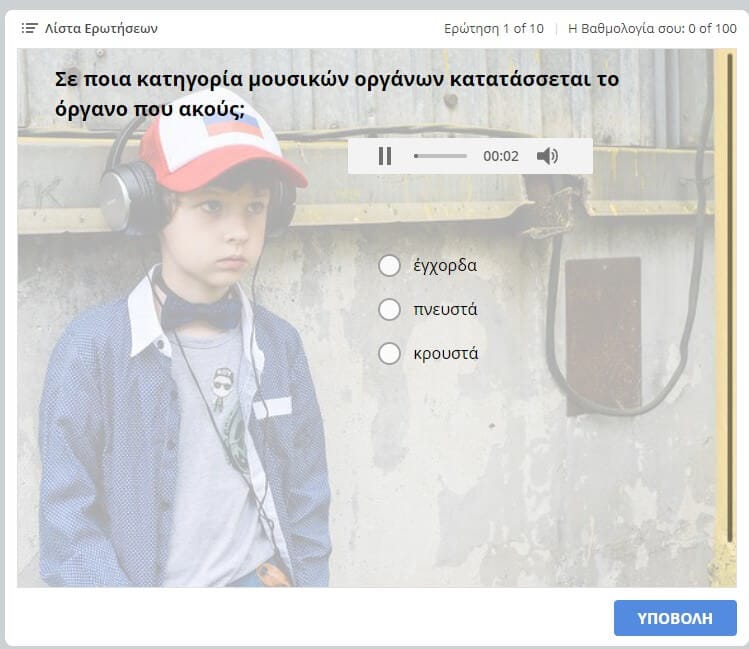Image resolution: width=749 pixels, height=649 pixels.
Task: Click the πνευστά answer label
Action: tap(445, 309)
